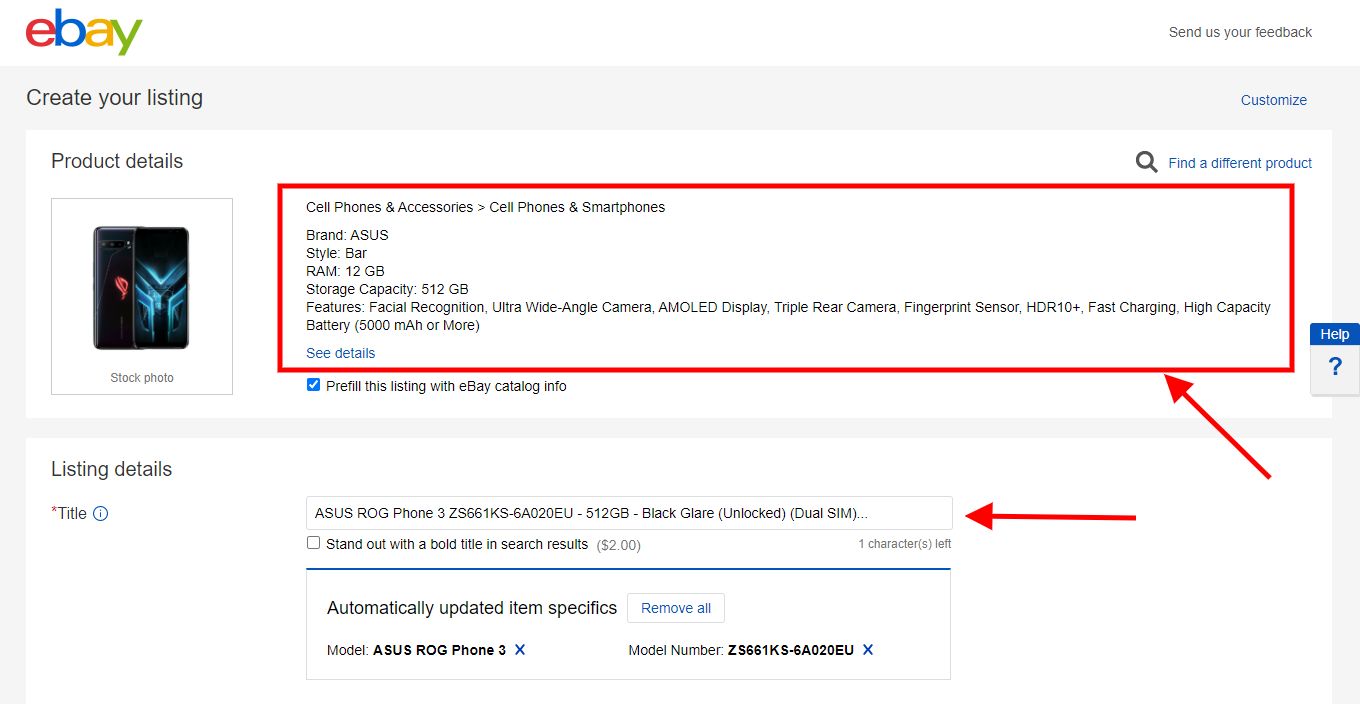Click the magnifier icon beside Find a different product

point(1146,162)
